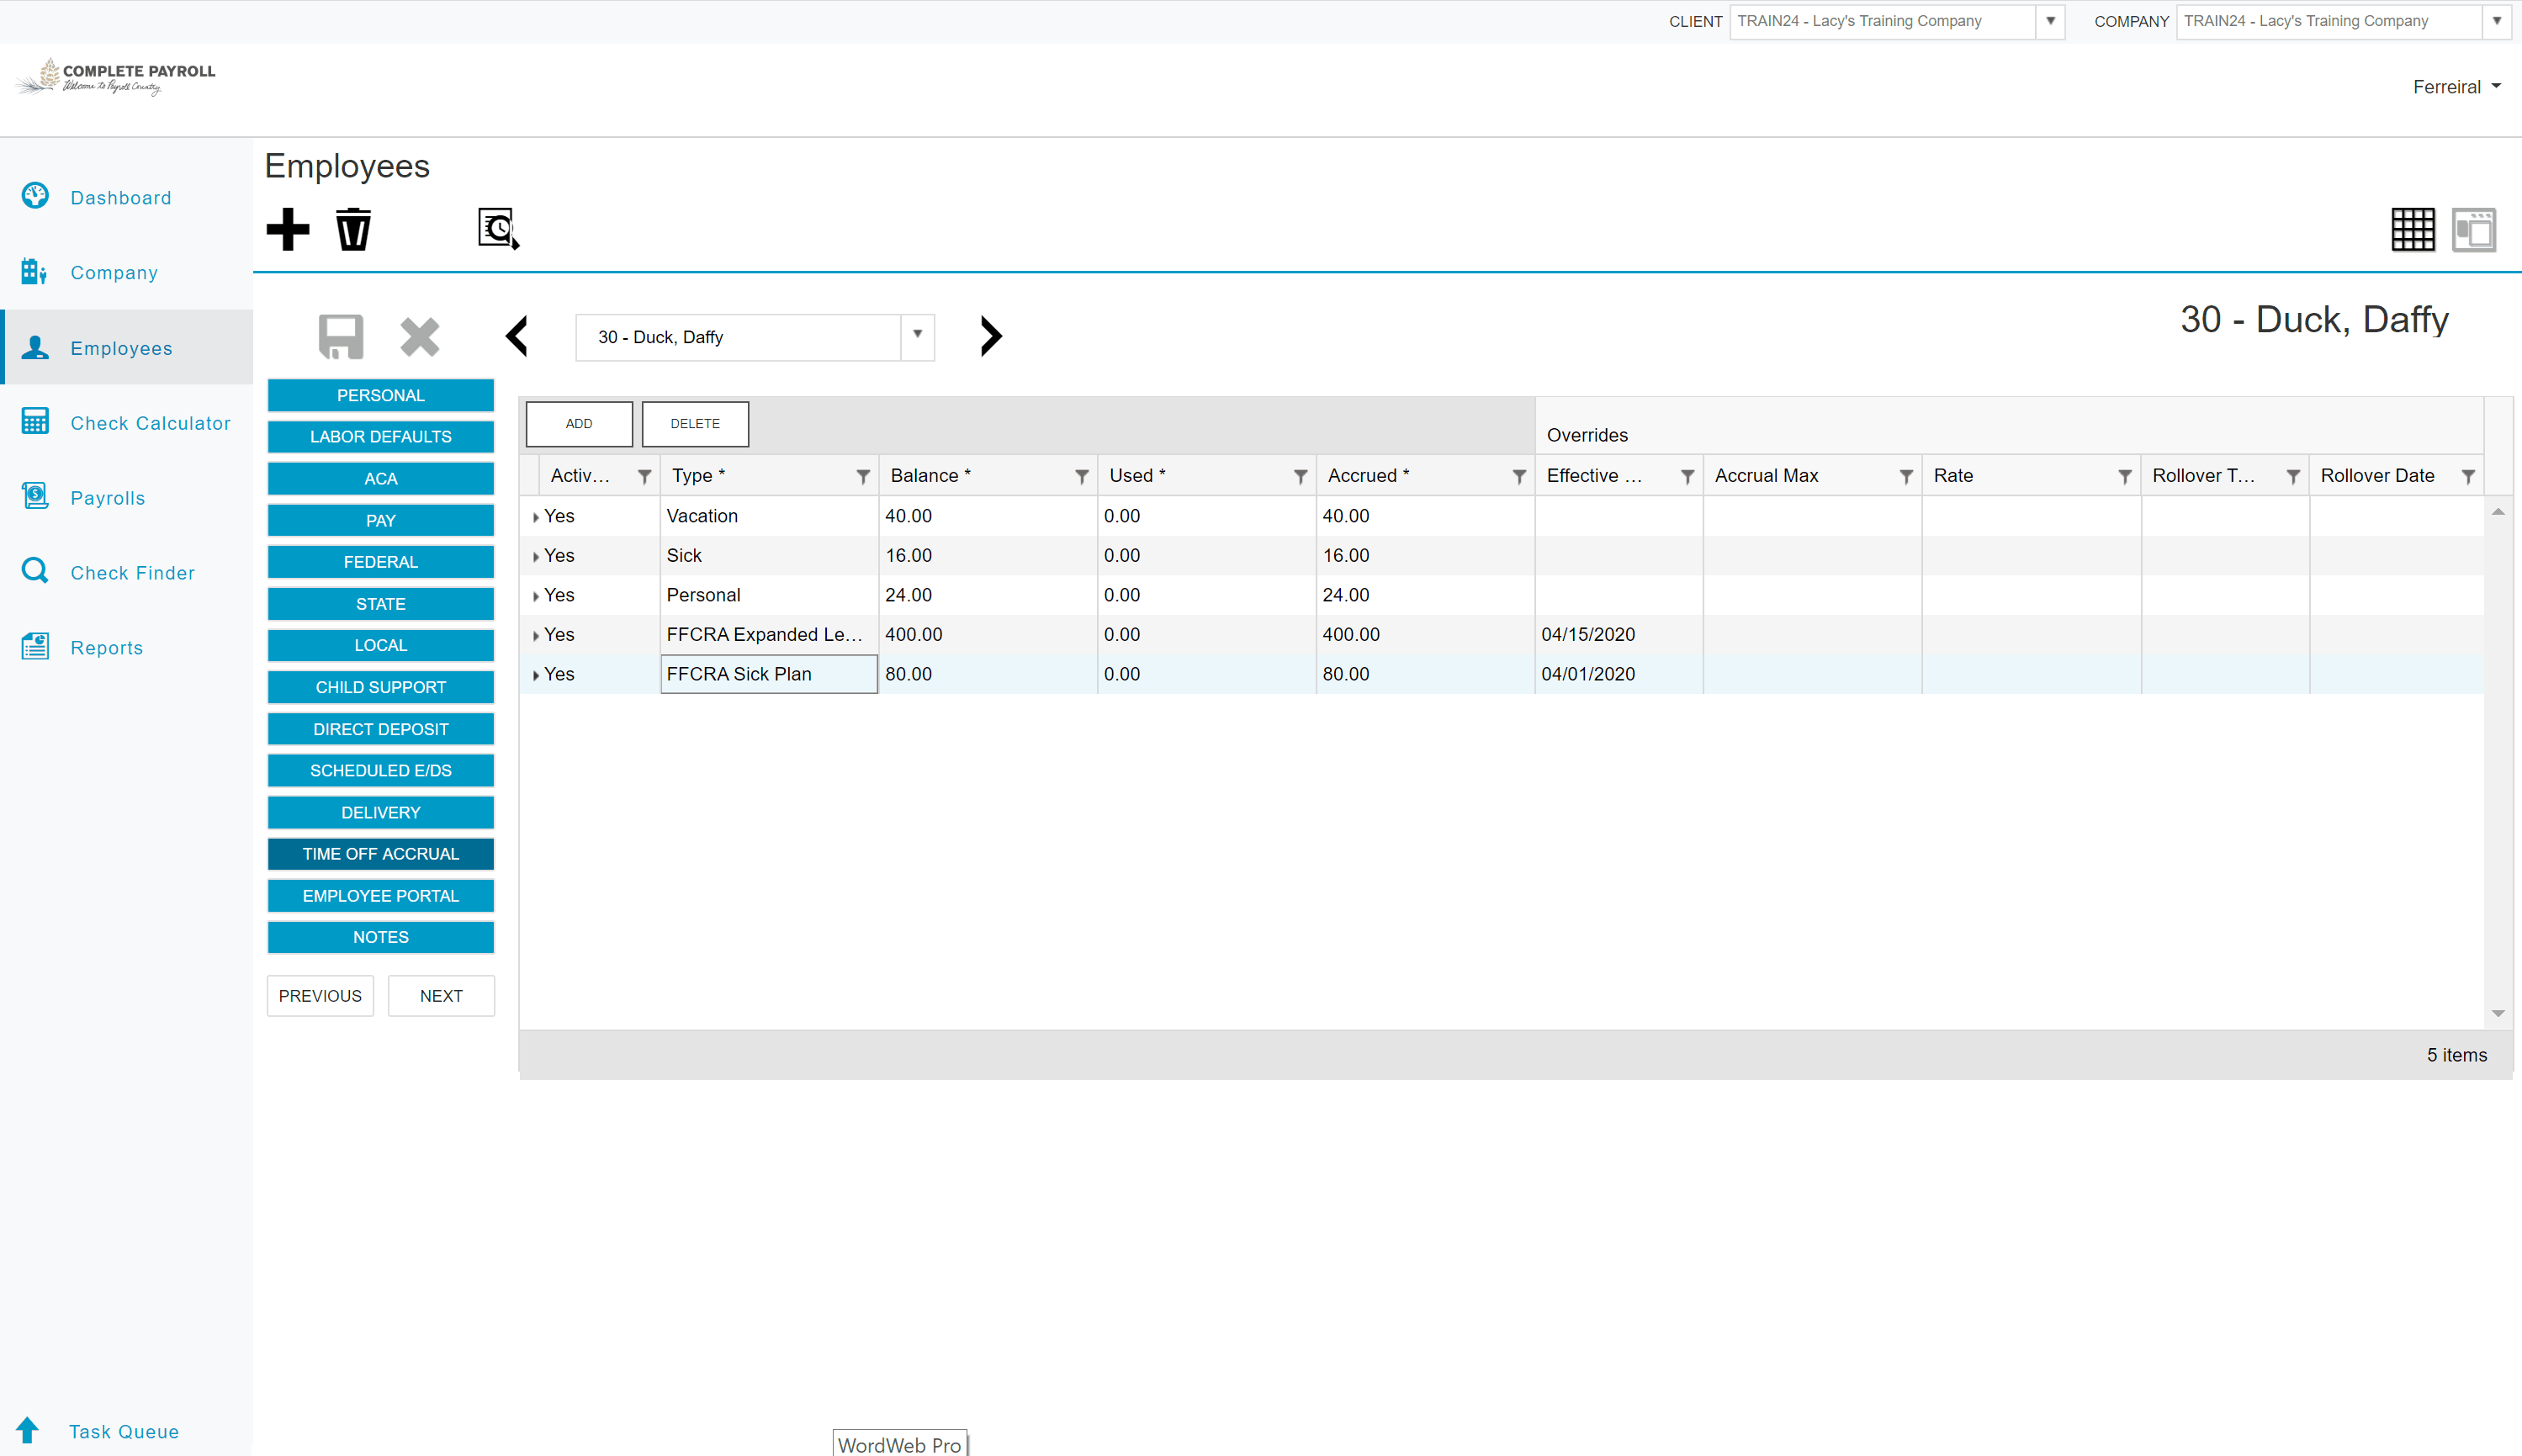Switch to the DIRECT DEPOSIT tab
The height and width of the screenshot is (1456, 2522).
click(x=380, y=728)
